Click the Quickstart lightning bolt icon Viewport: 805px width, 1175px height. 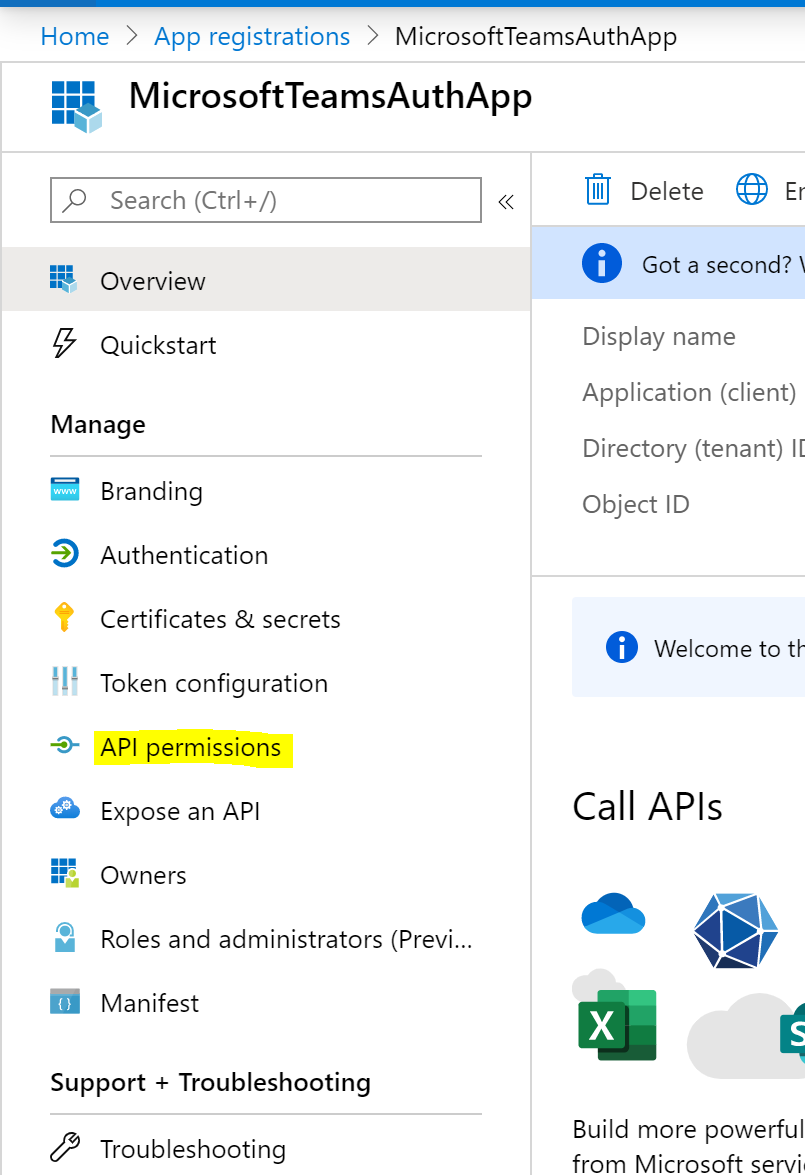(x=64, y=344)
